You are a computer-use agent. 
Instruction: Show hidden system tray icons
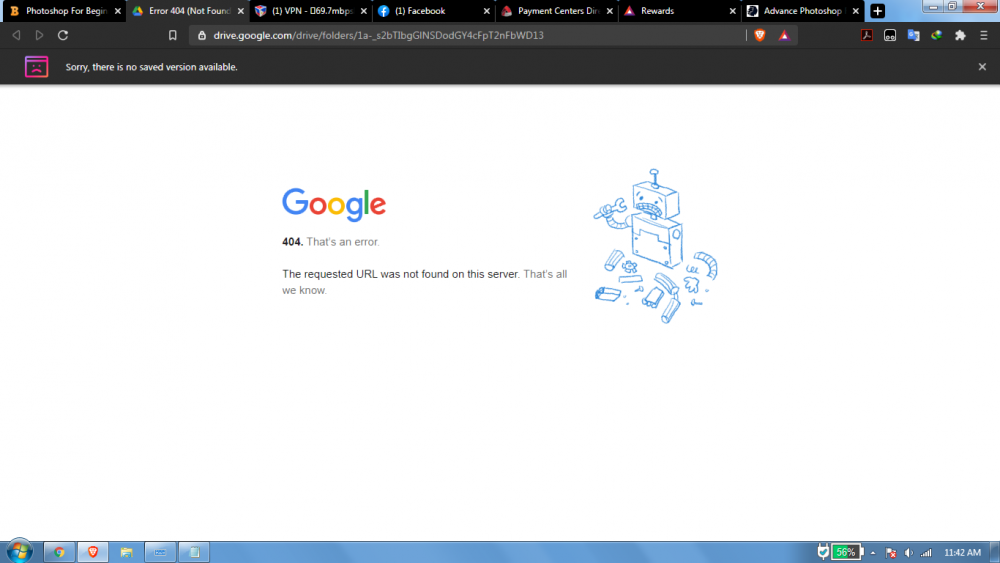(873, 553)
